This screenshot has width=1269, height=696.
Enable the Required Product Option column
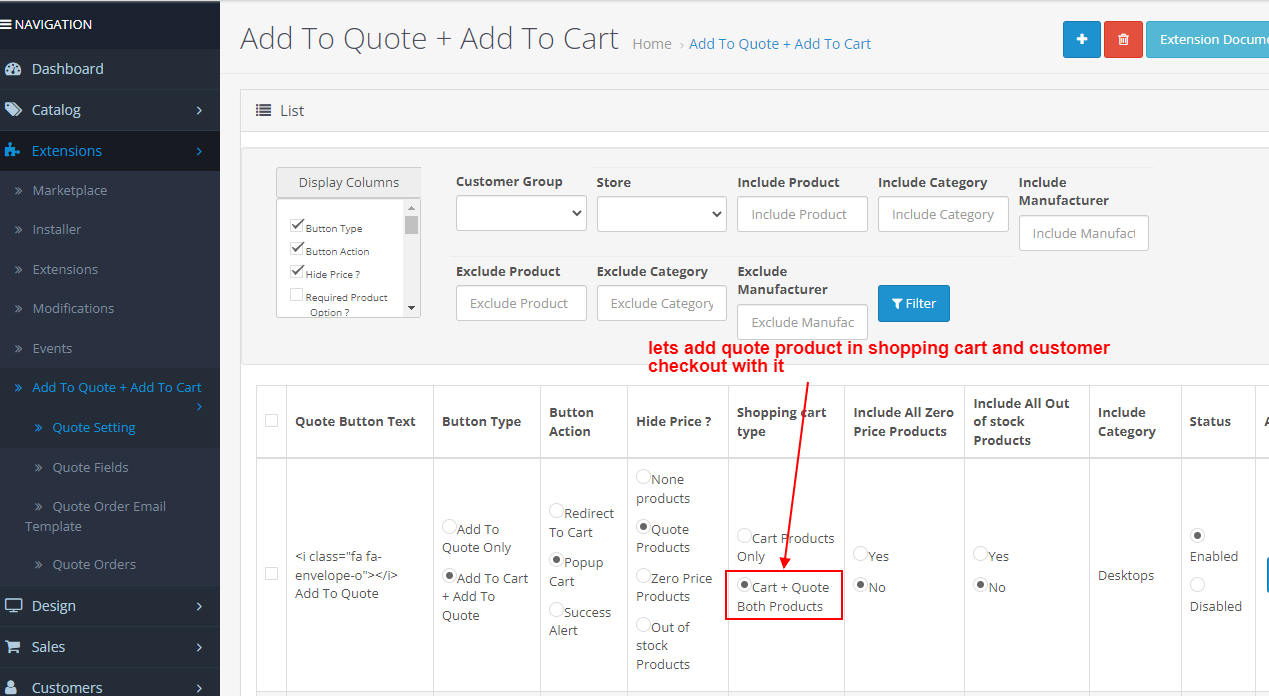pyautogui.click(x=297, y=293)
